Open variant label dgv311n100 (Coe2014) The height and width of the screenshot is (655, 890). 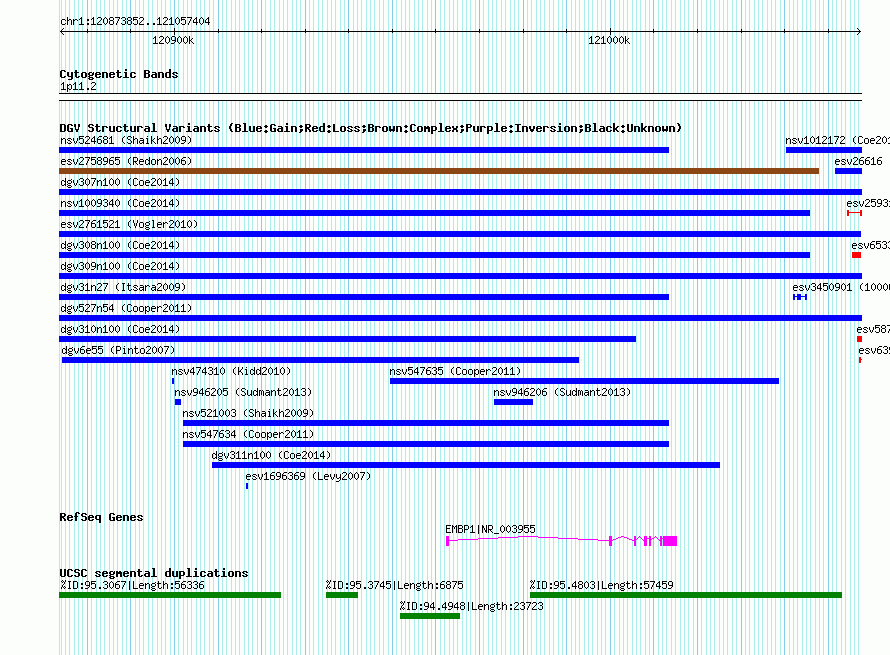[x=271, y=455]
